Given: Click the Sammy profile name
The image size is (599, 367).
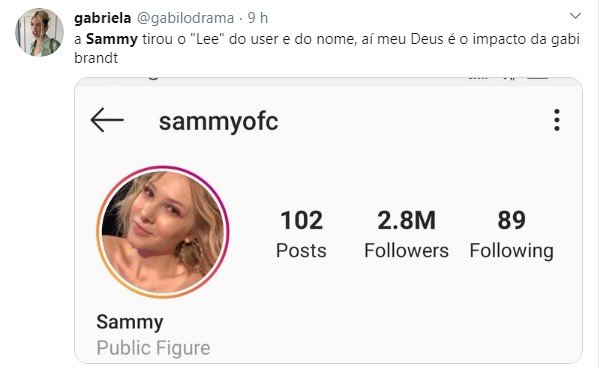Looking at the screenshot, I should click(x=130, y=322).
